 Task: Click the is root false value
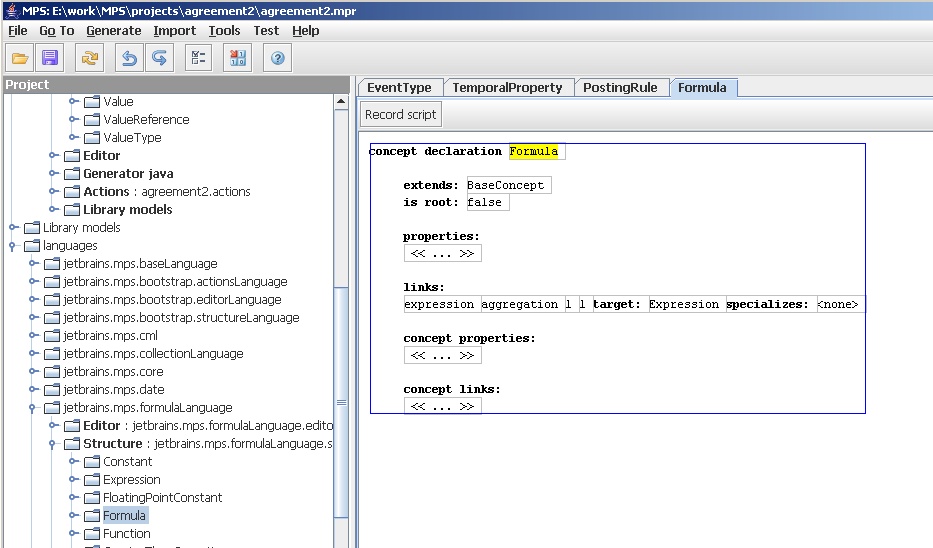[x=487, y=203]
